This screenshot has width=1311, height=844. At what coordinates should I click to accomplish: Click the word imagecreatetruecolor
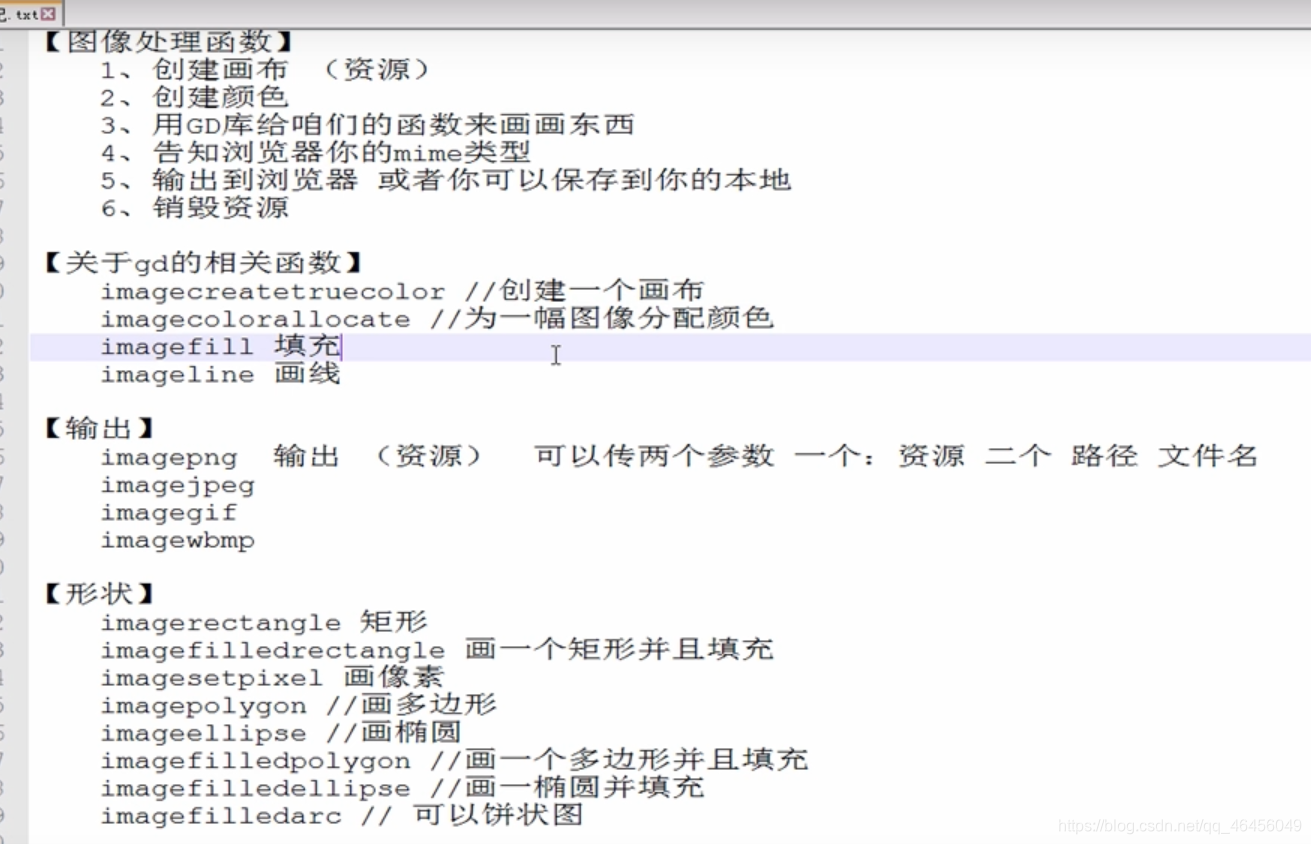[272, 292]
